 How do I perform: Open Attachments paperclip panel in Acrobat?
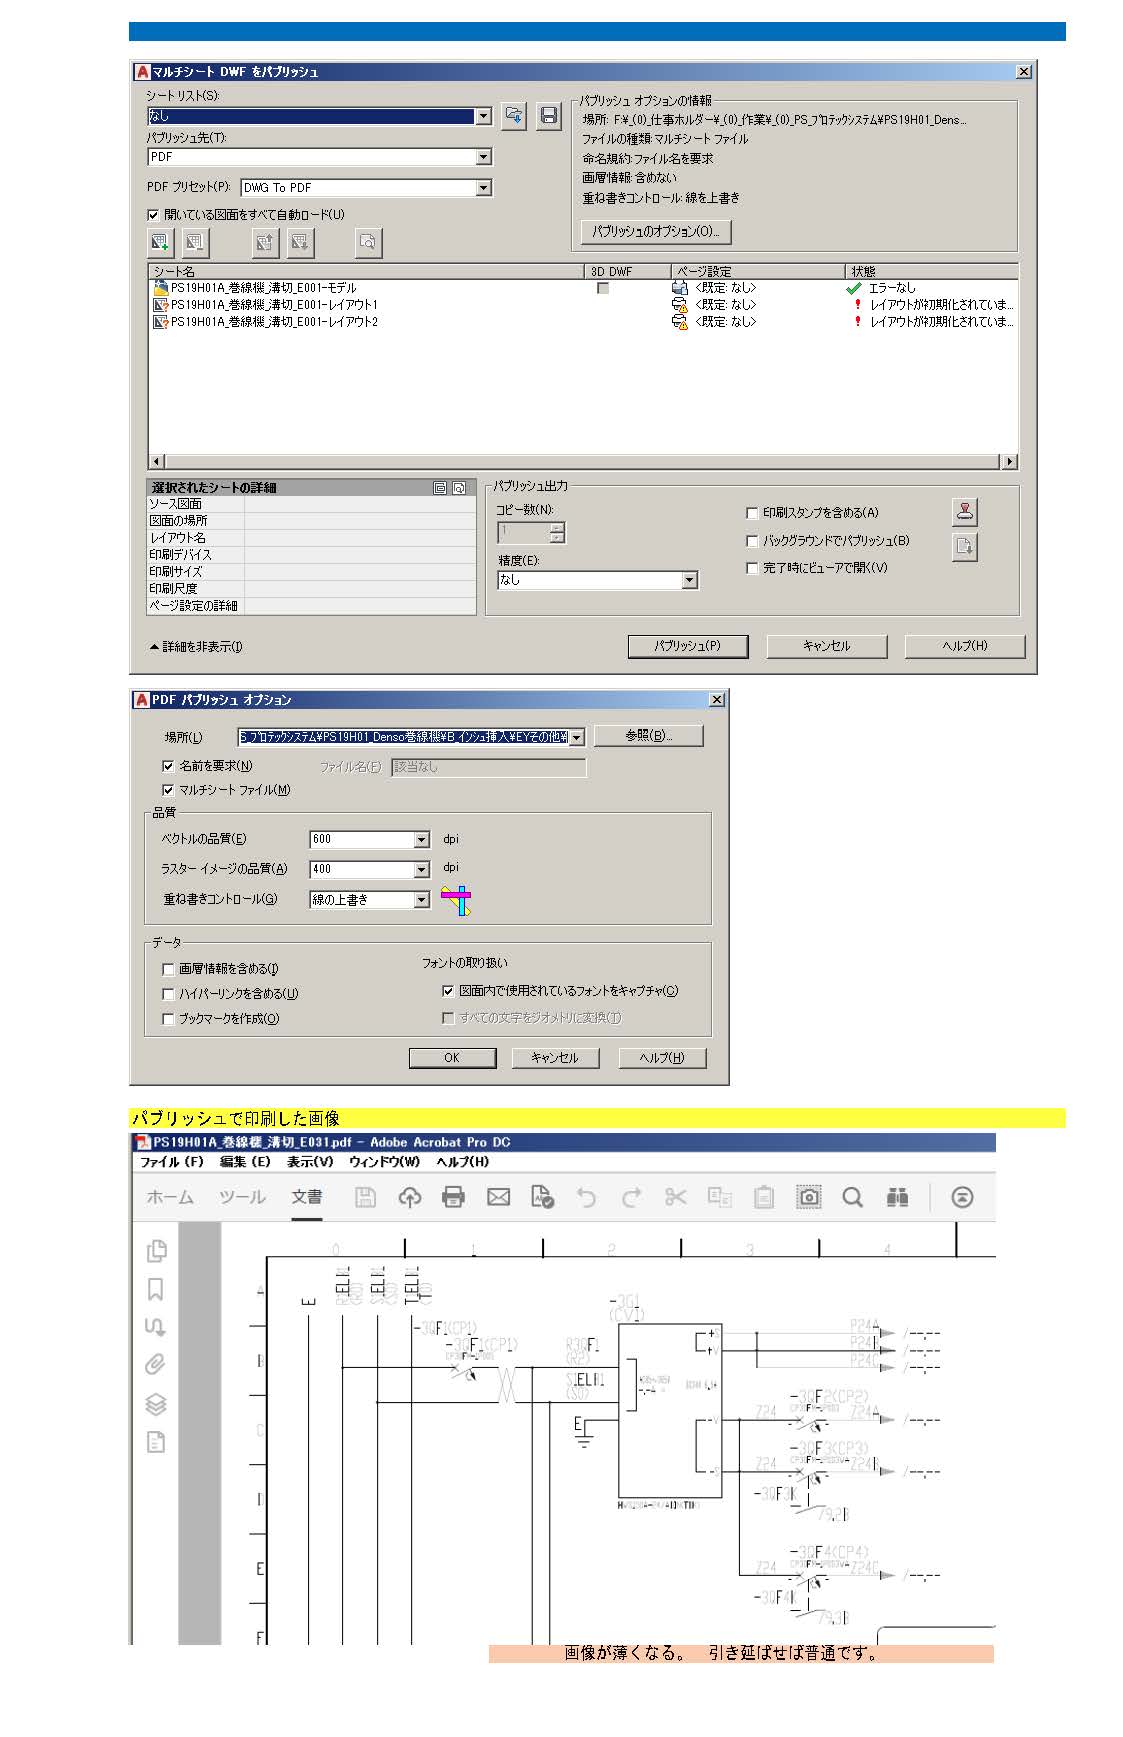tap(156, 1365)
